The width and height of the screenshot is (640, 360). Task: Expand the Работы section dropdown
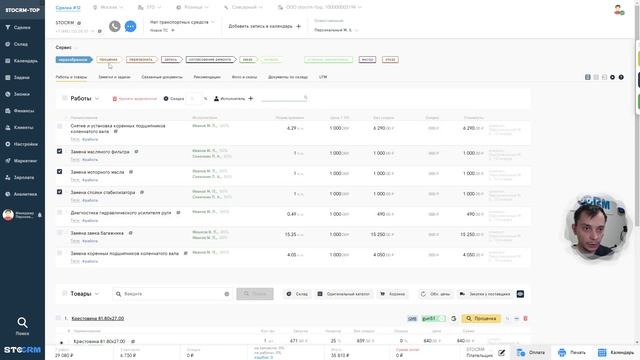click(x=97, y=98)
